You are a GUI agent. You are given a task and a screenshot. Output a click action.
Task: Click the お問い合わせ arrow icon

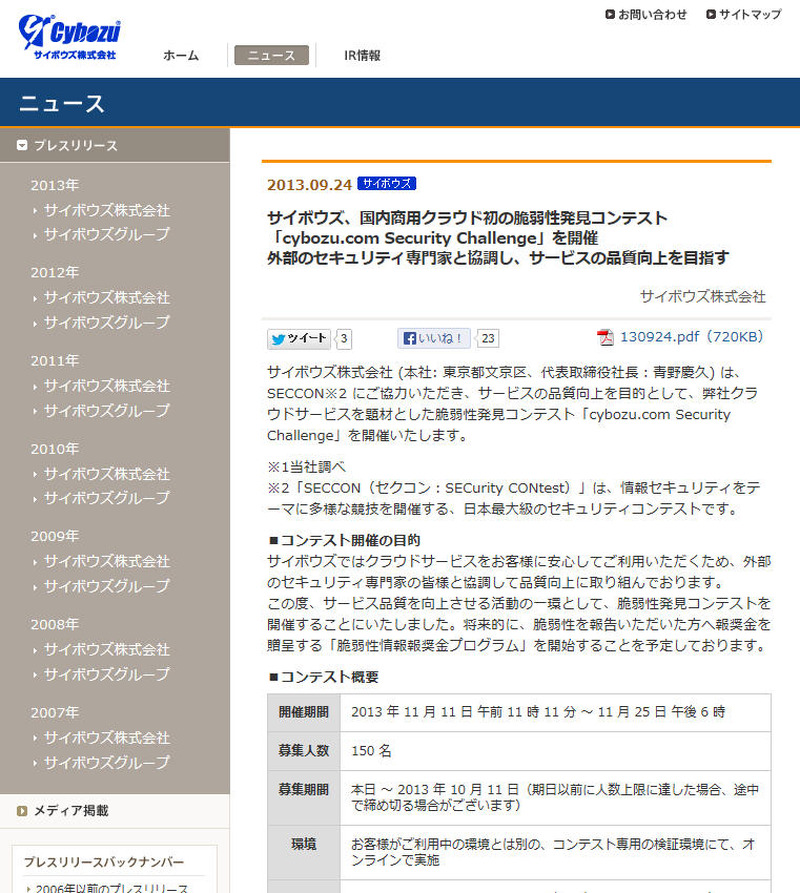(x=610, y=14)
